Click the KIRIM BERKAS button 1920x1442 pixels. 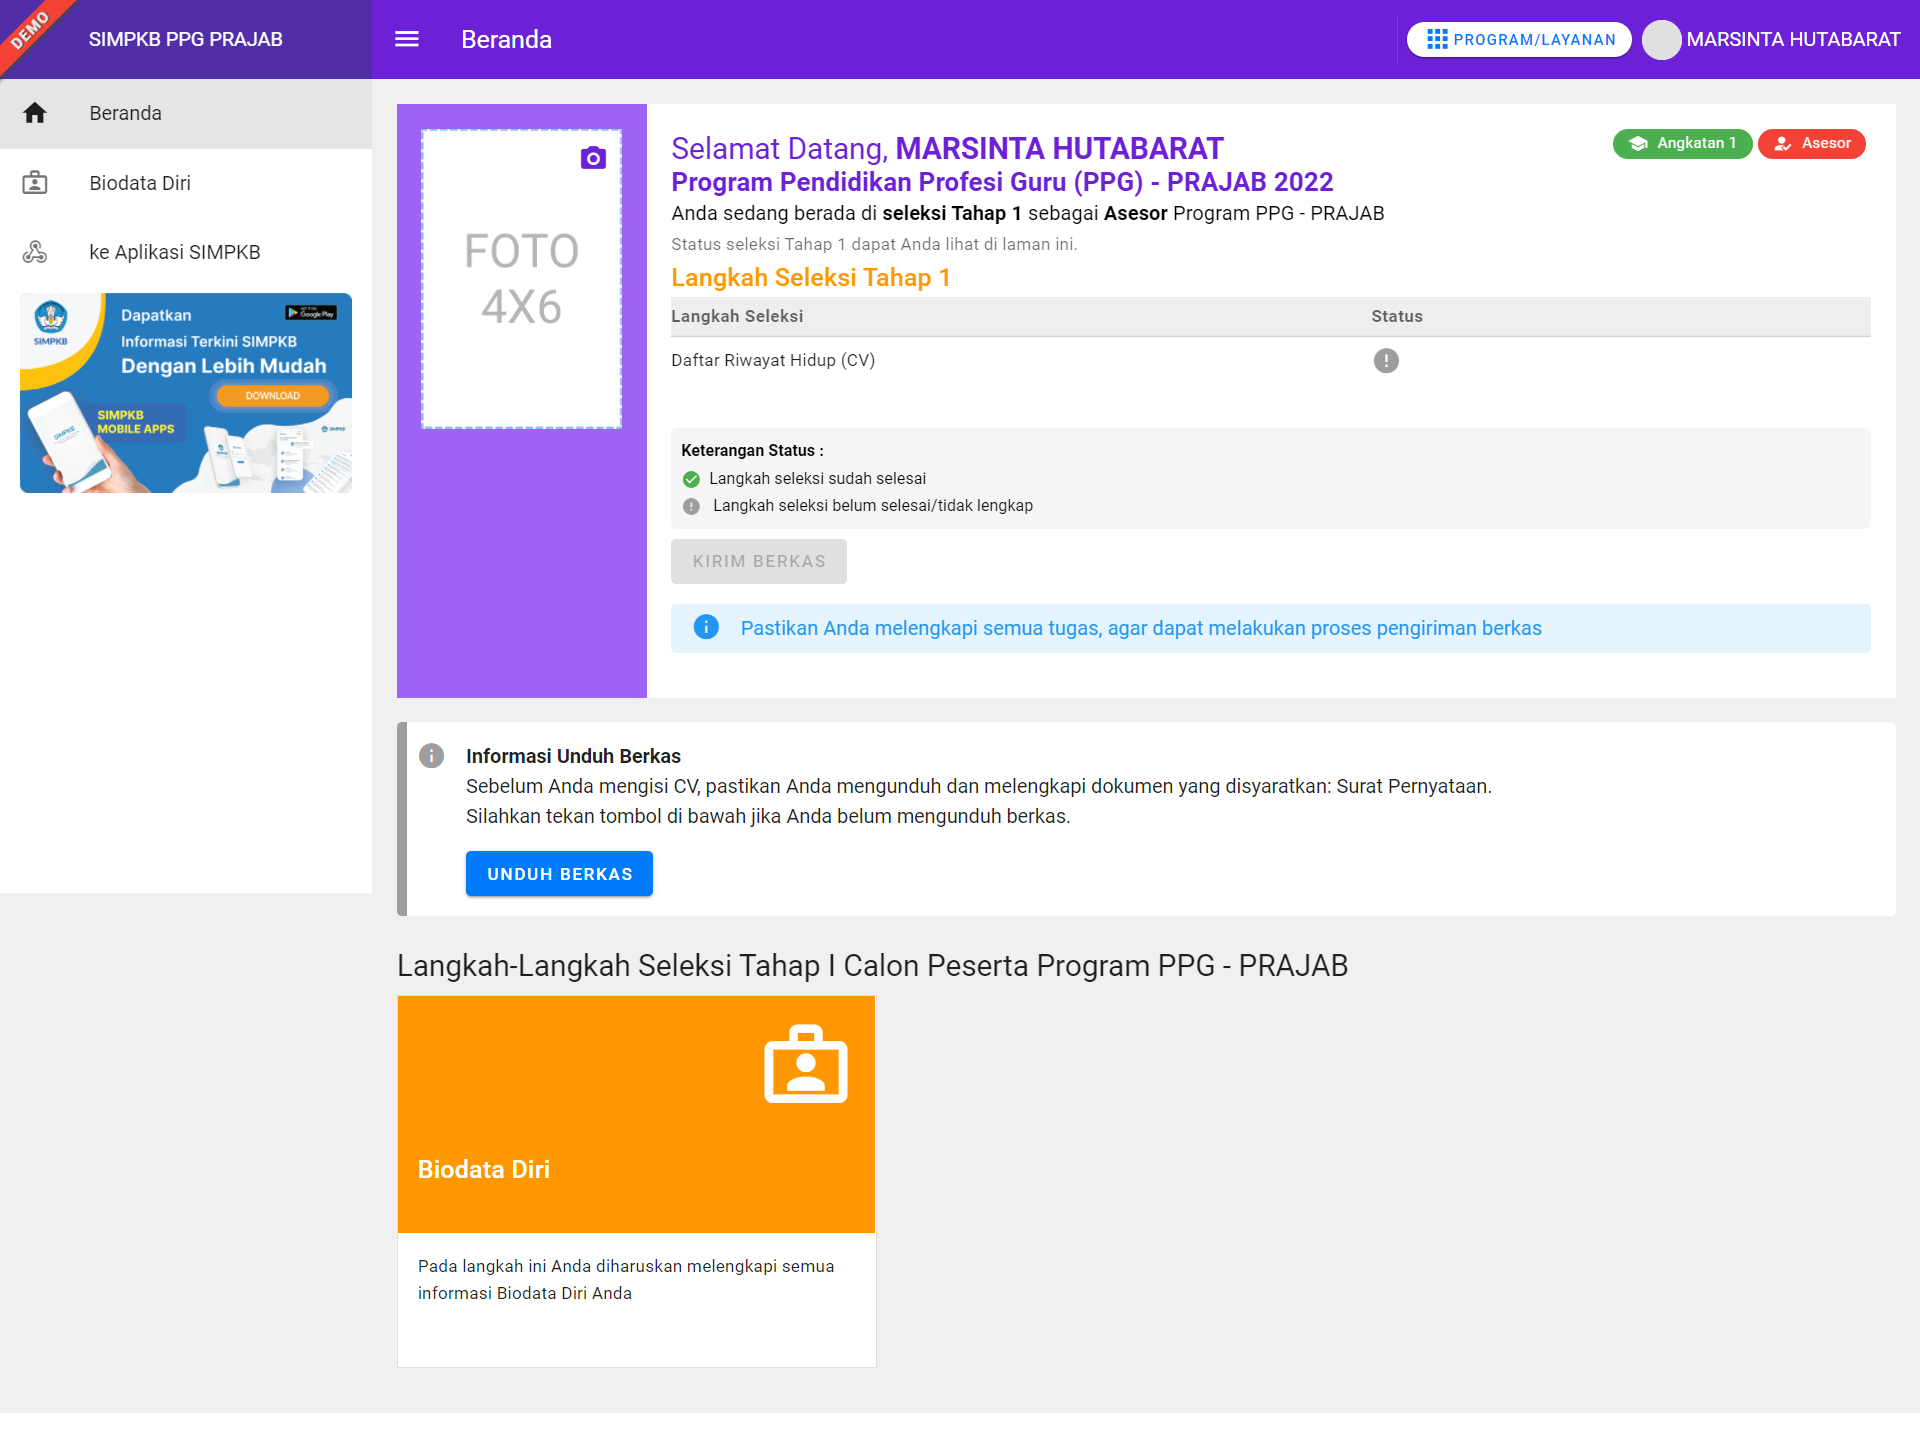759,561
